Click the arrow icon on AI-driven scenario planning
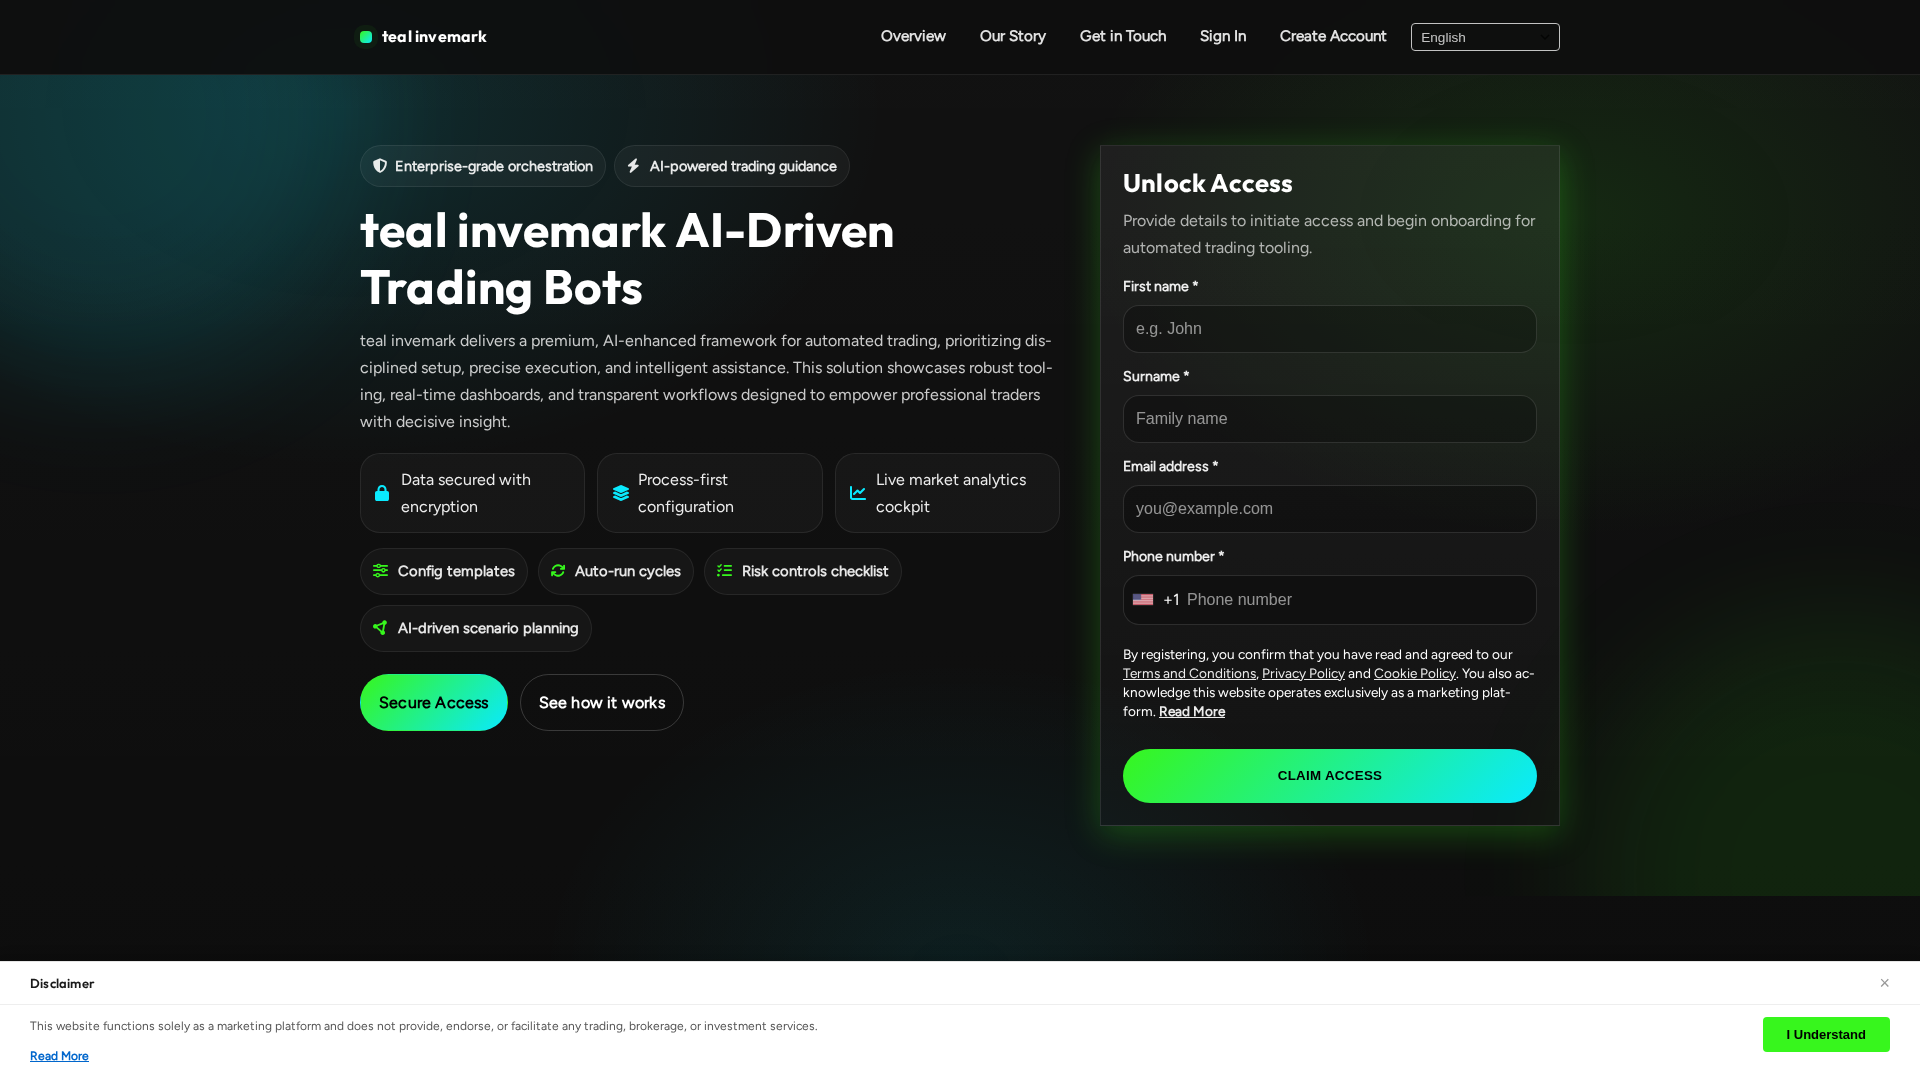The width and height of the screenshot is (1920, 1080). click(380, 628)
